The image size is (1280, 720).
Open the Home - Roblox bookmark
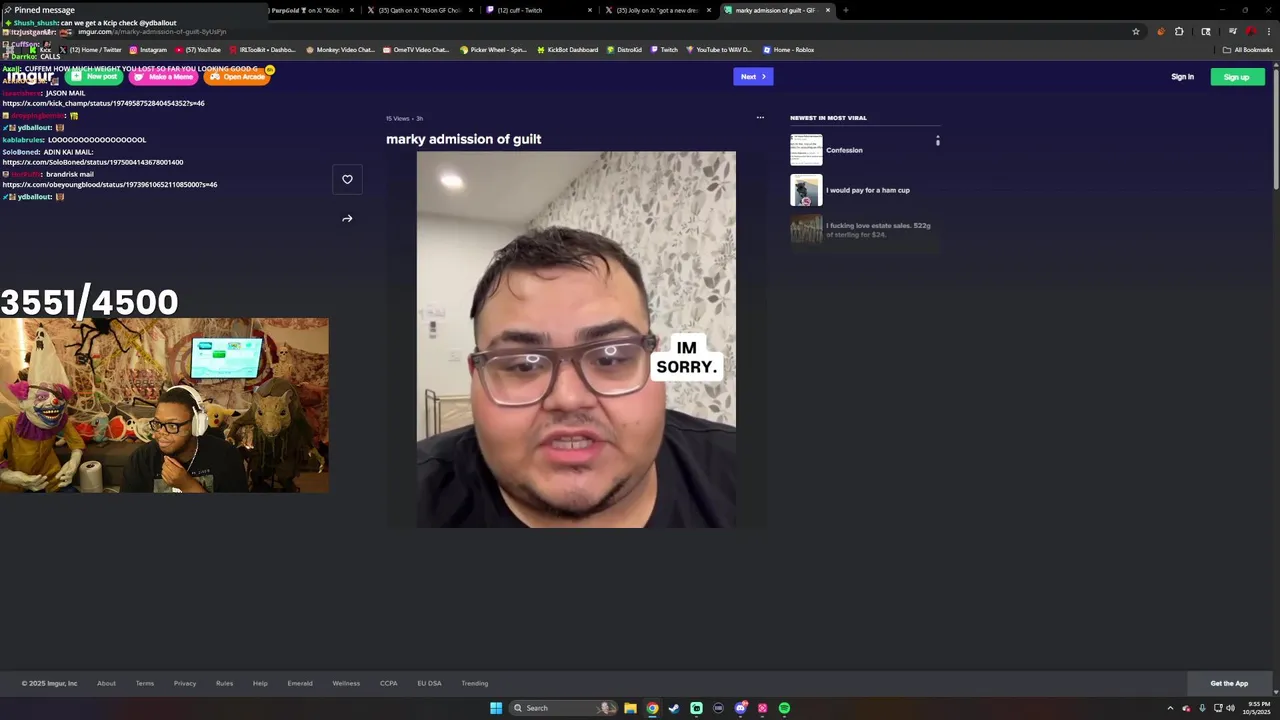pos(788,50)
